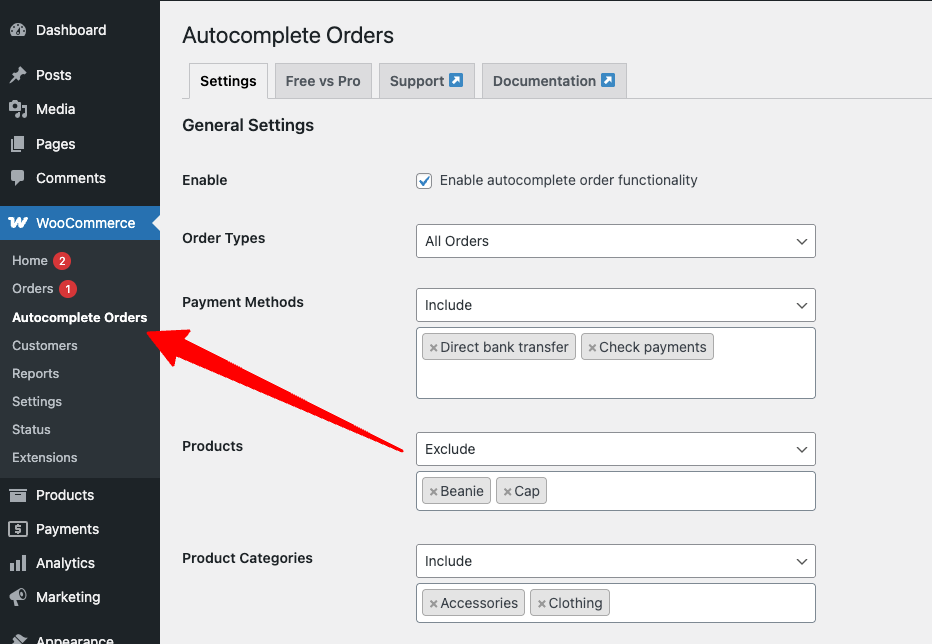Open Media in the sidebar
932x644 pixels.
pos(80,109)
